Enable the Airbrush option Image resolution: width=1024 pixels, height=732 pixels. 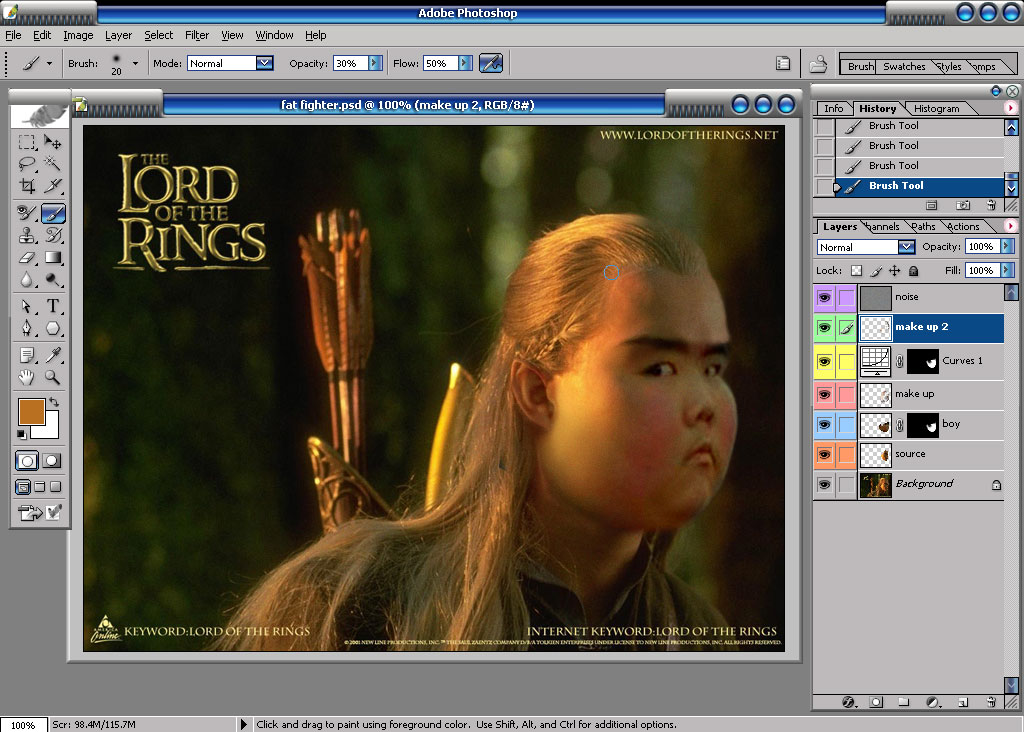(x=491, y=63)
